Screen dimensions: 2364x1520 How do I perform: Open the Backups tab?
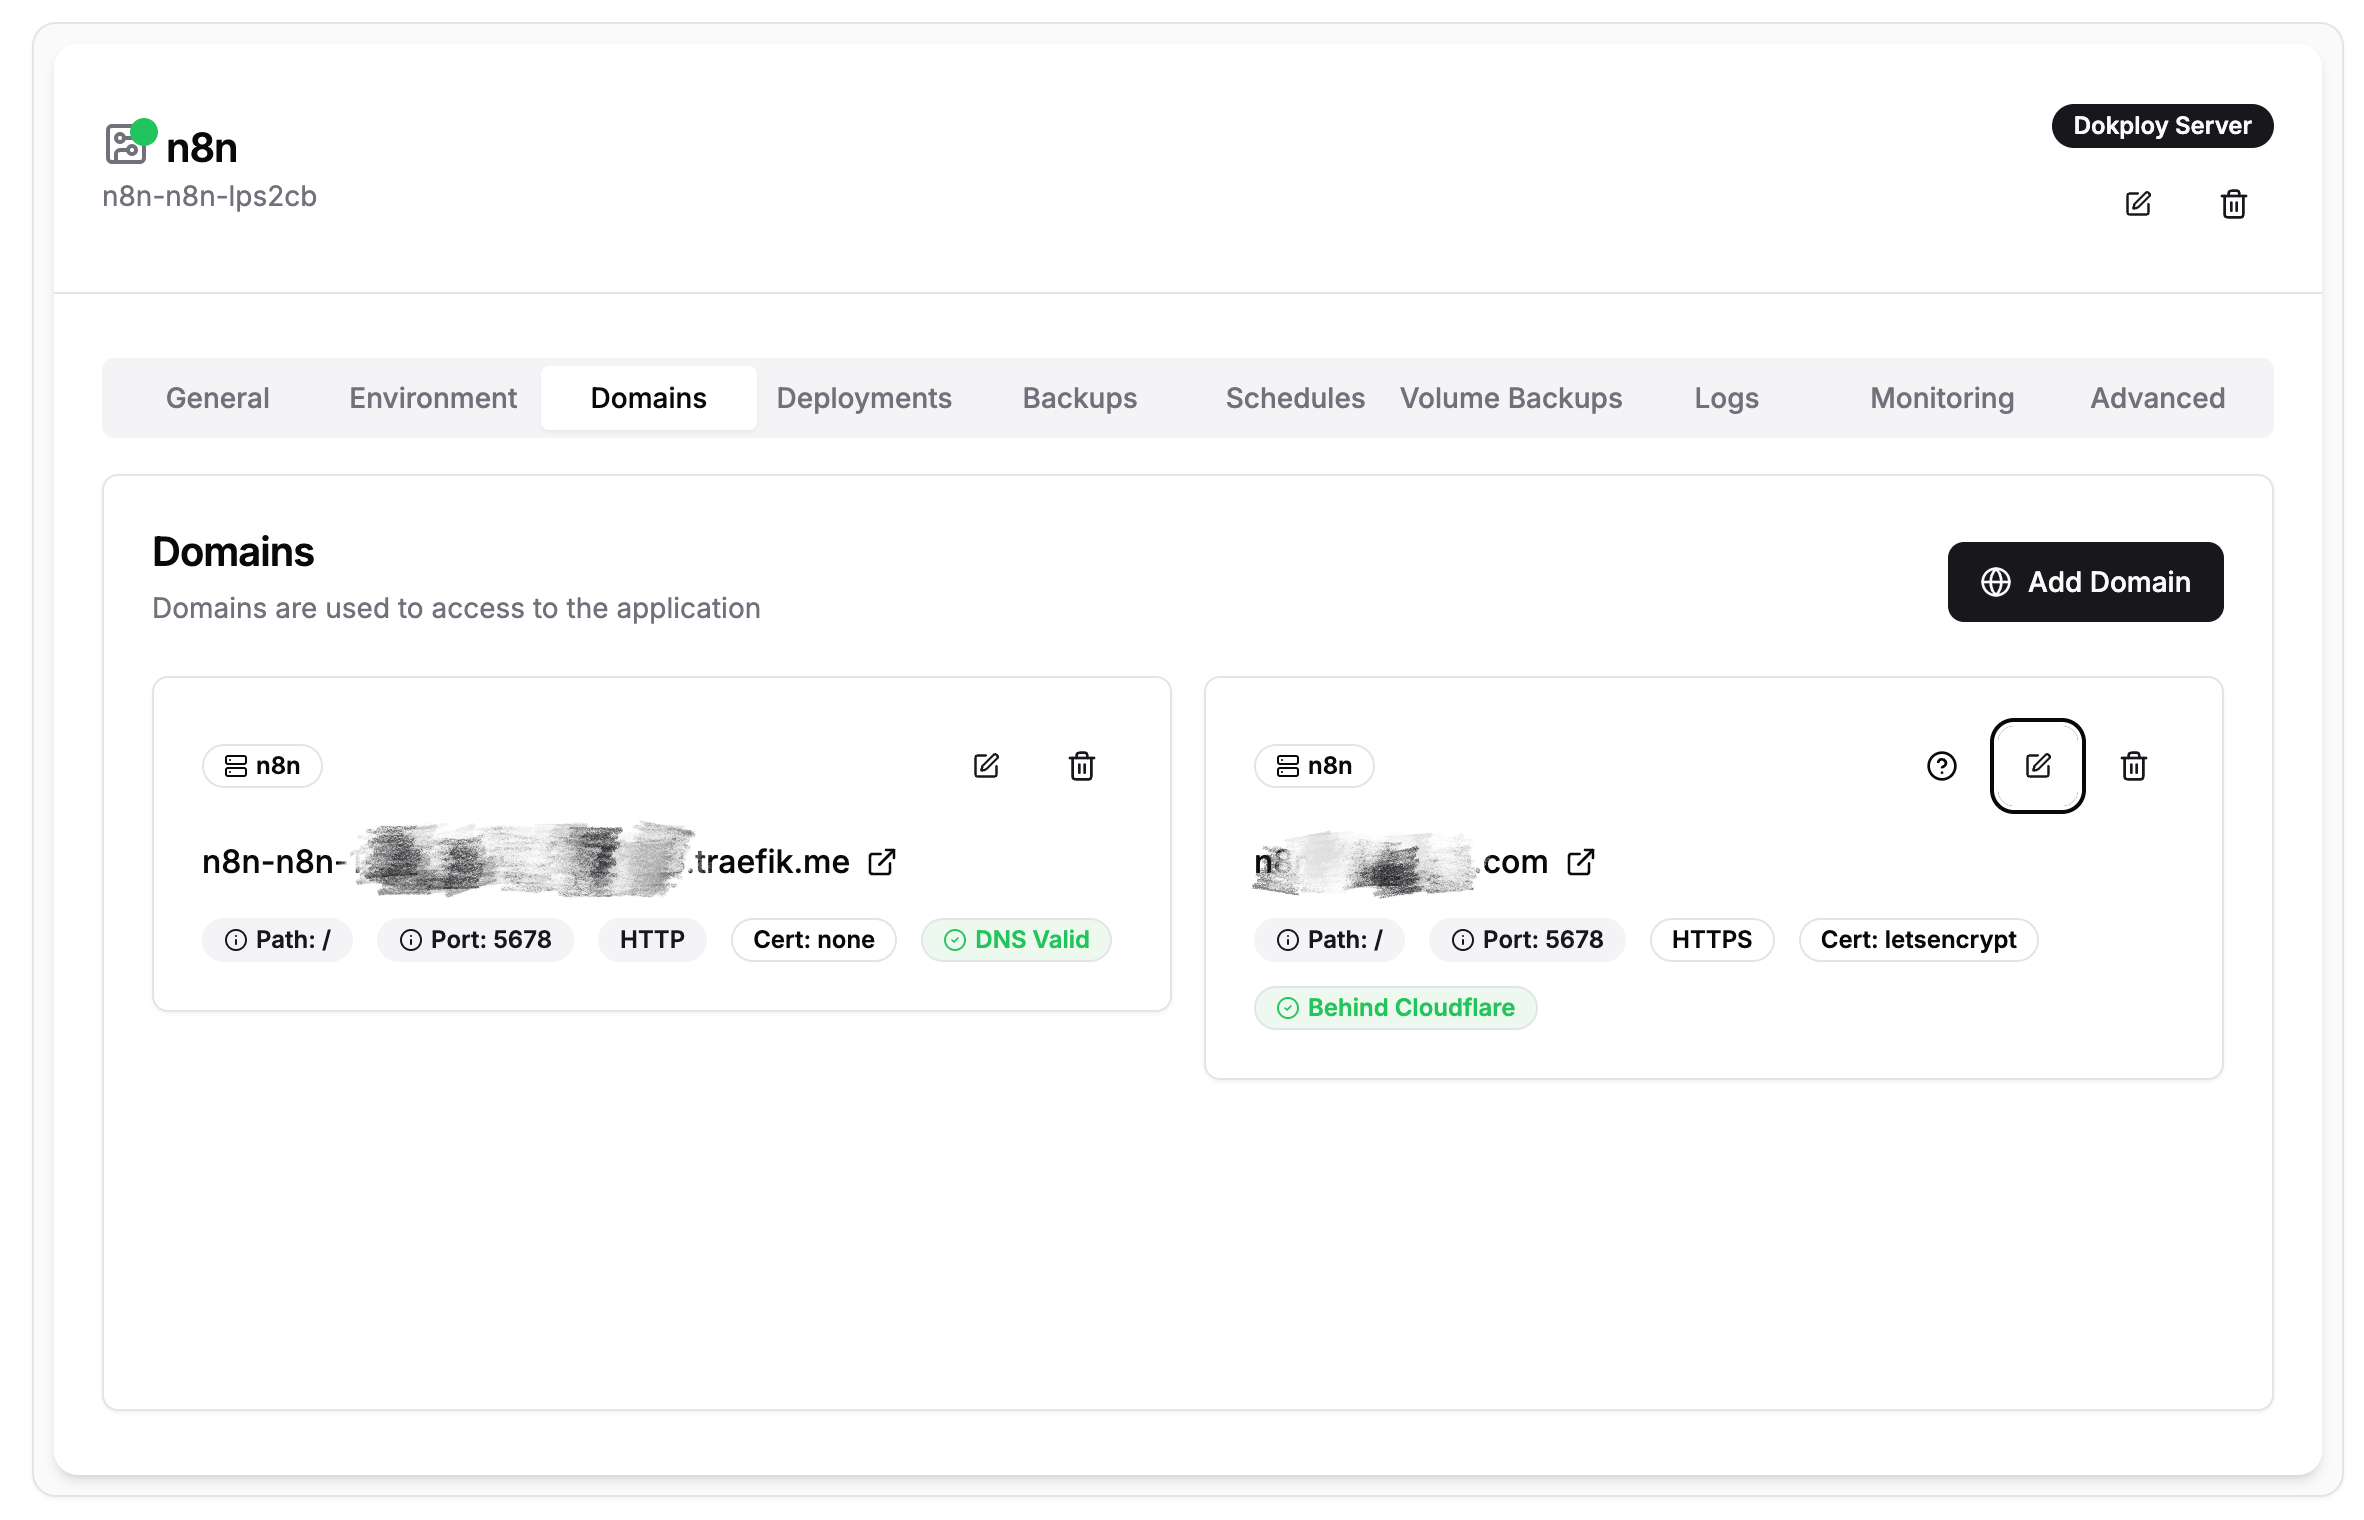(x=1080, y=398)
